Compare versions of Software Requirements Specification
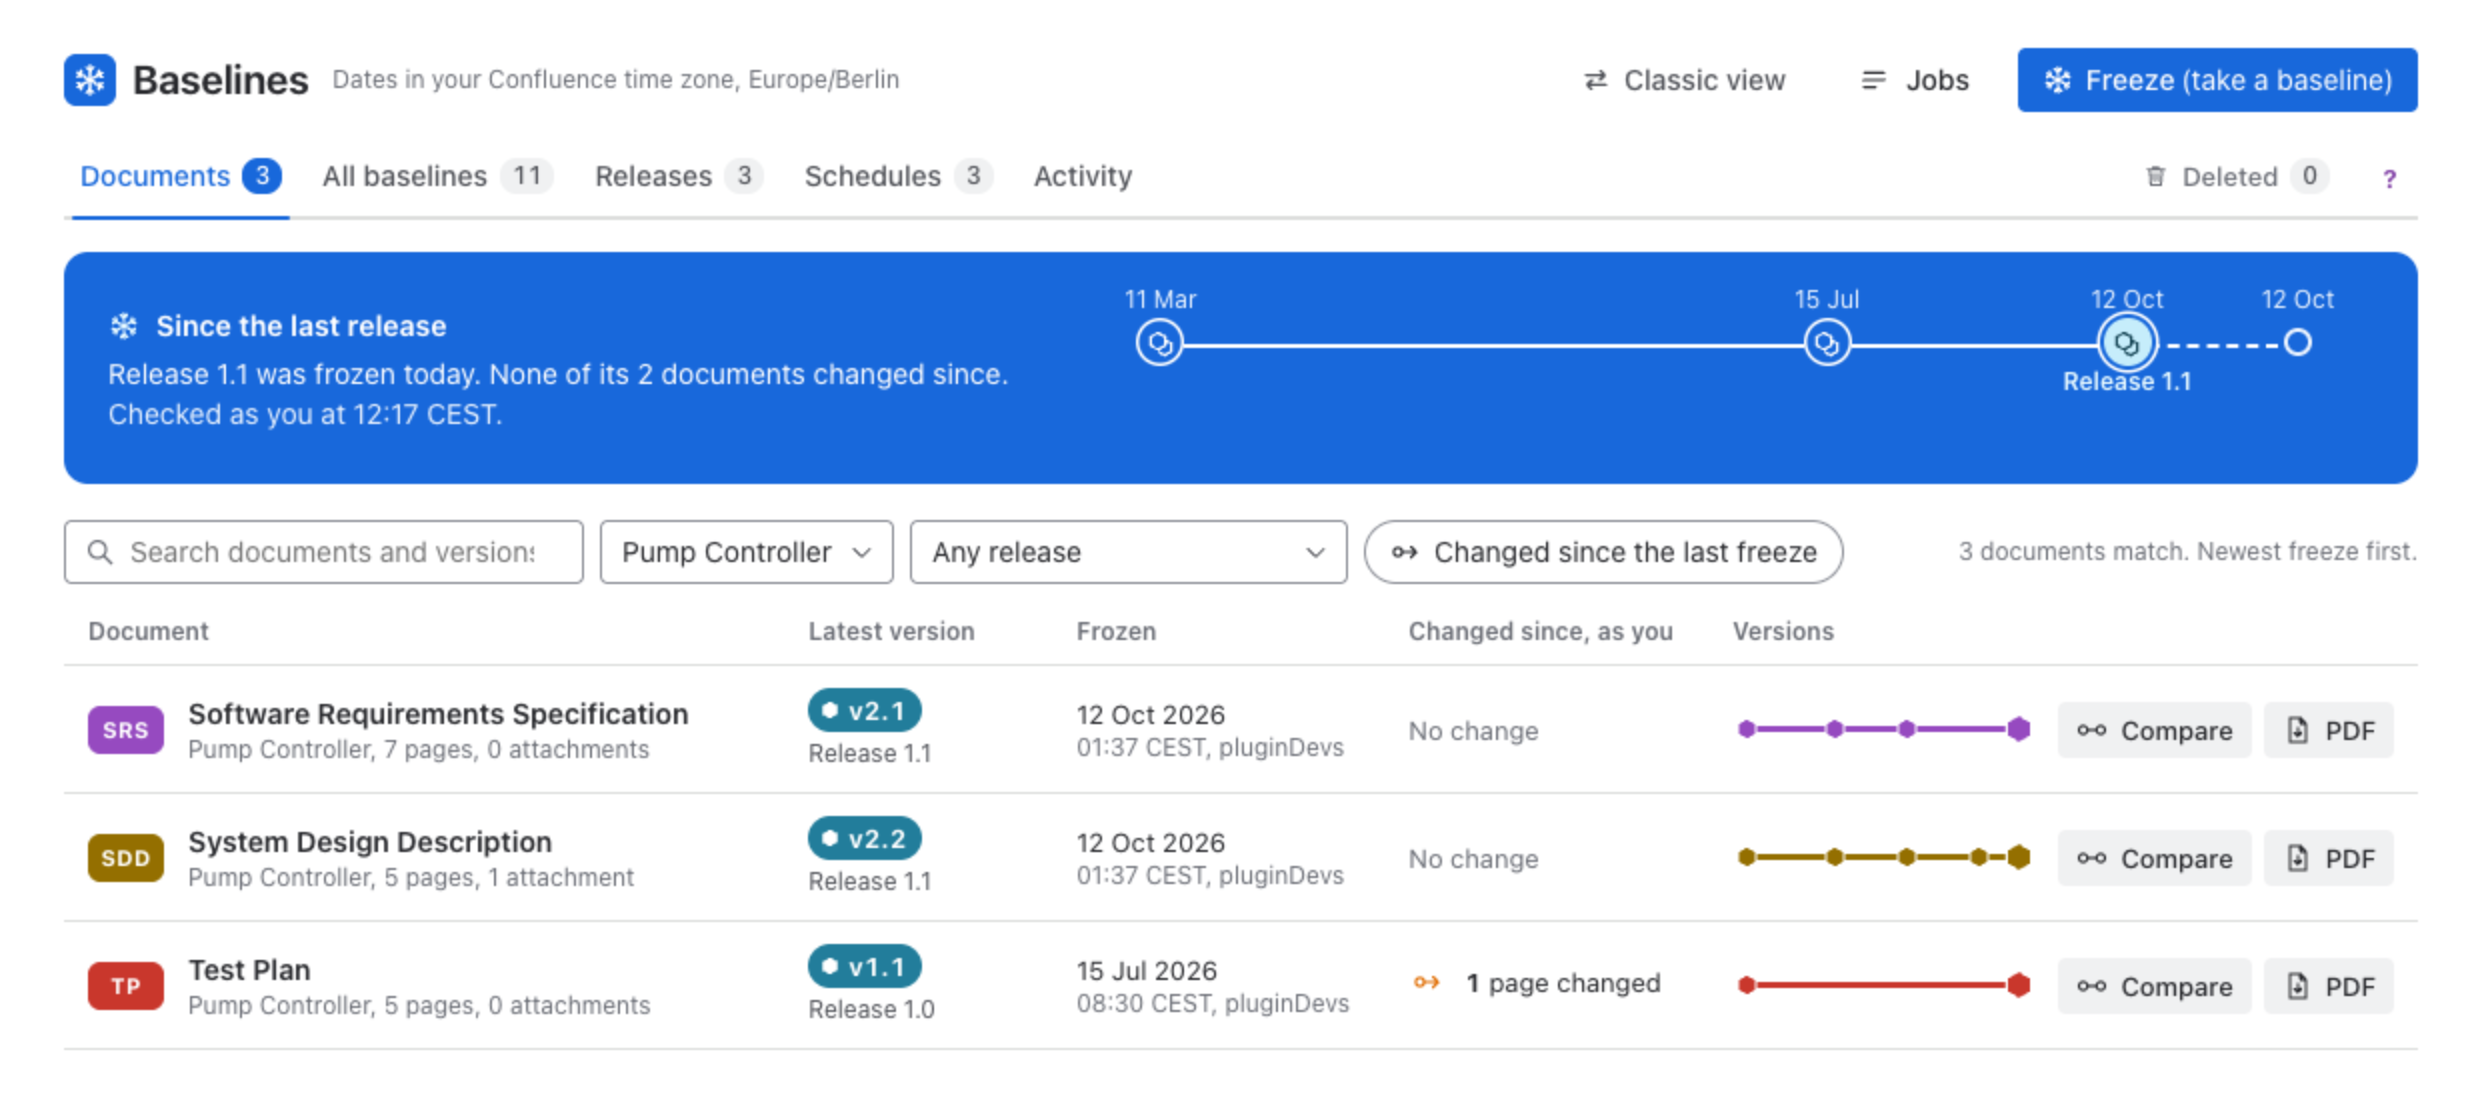The width and height of the screenshot is (2482, 1110). (2154, 730)
